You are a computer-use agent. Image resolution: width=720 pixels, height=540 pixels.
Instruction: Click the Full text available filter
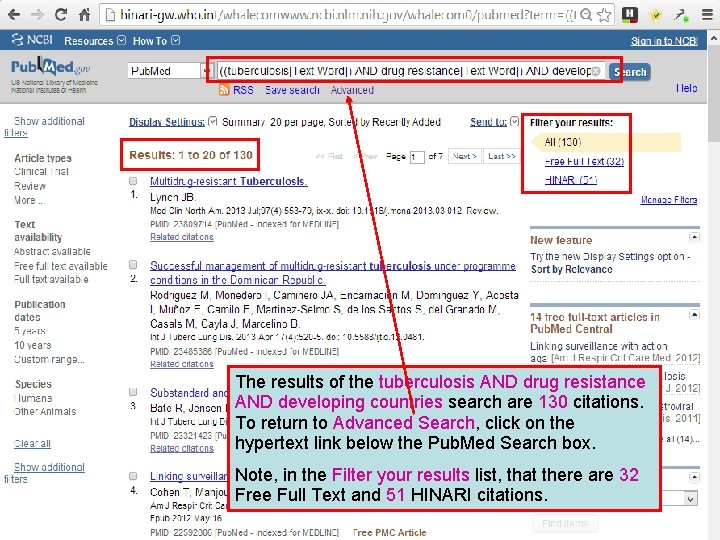tap(51, 279)
